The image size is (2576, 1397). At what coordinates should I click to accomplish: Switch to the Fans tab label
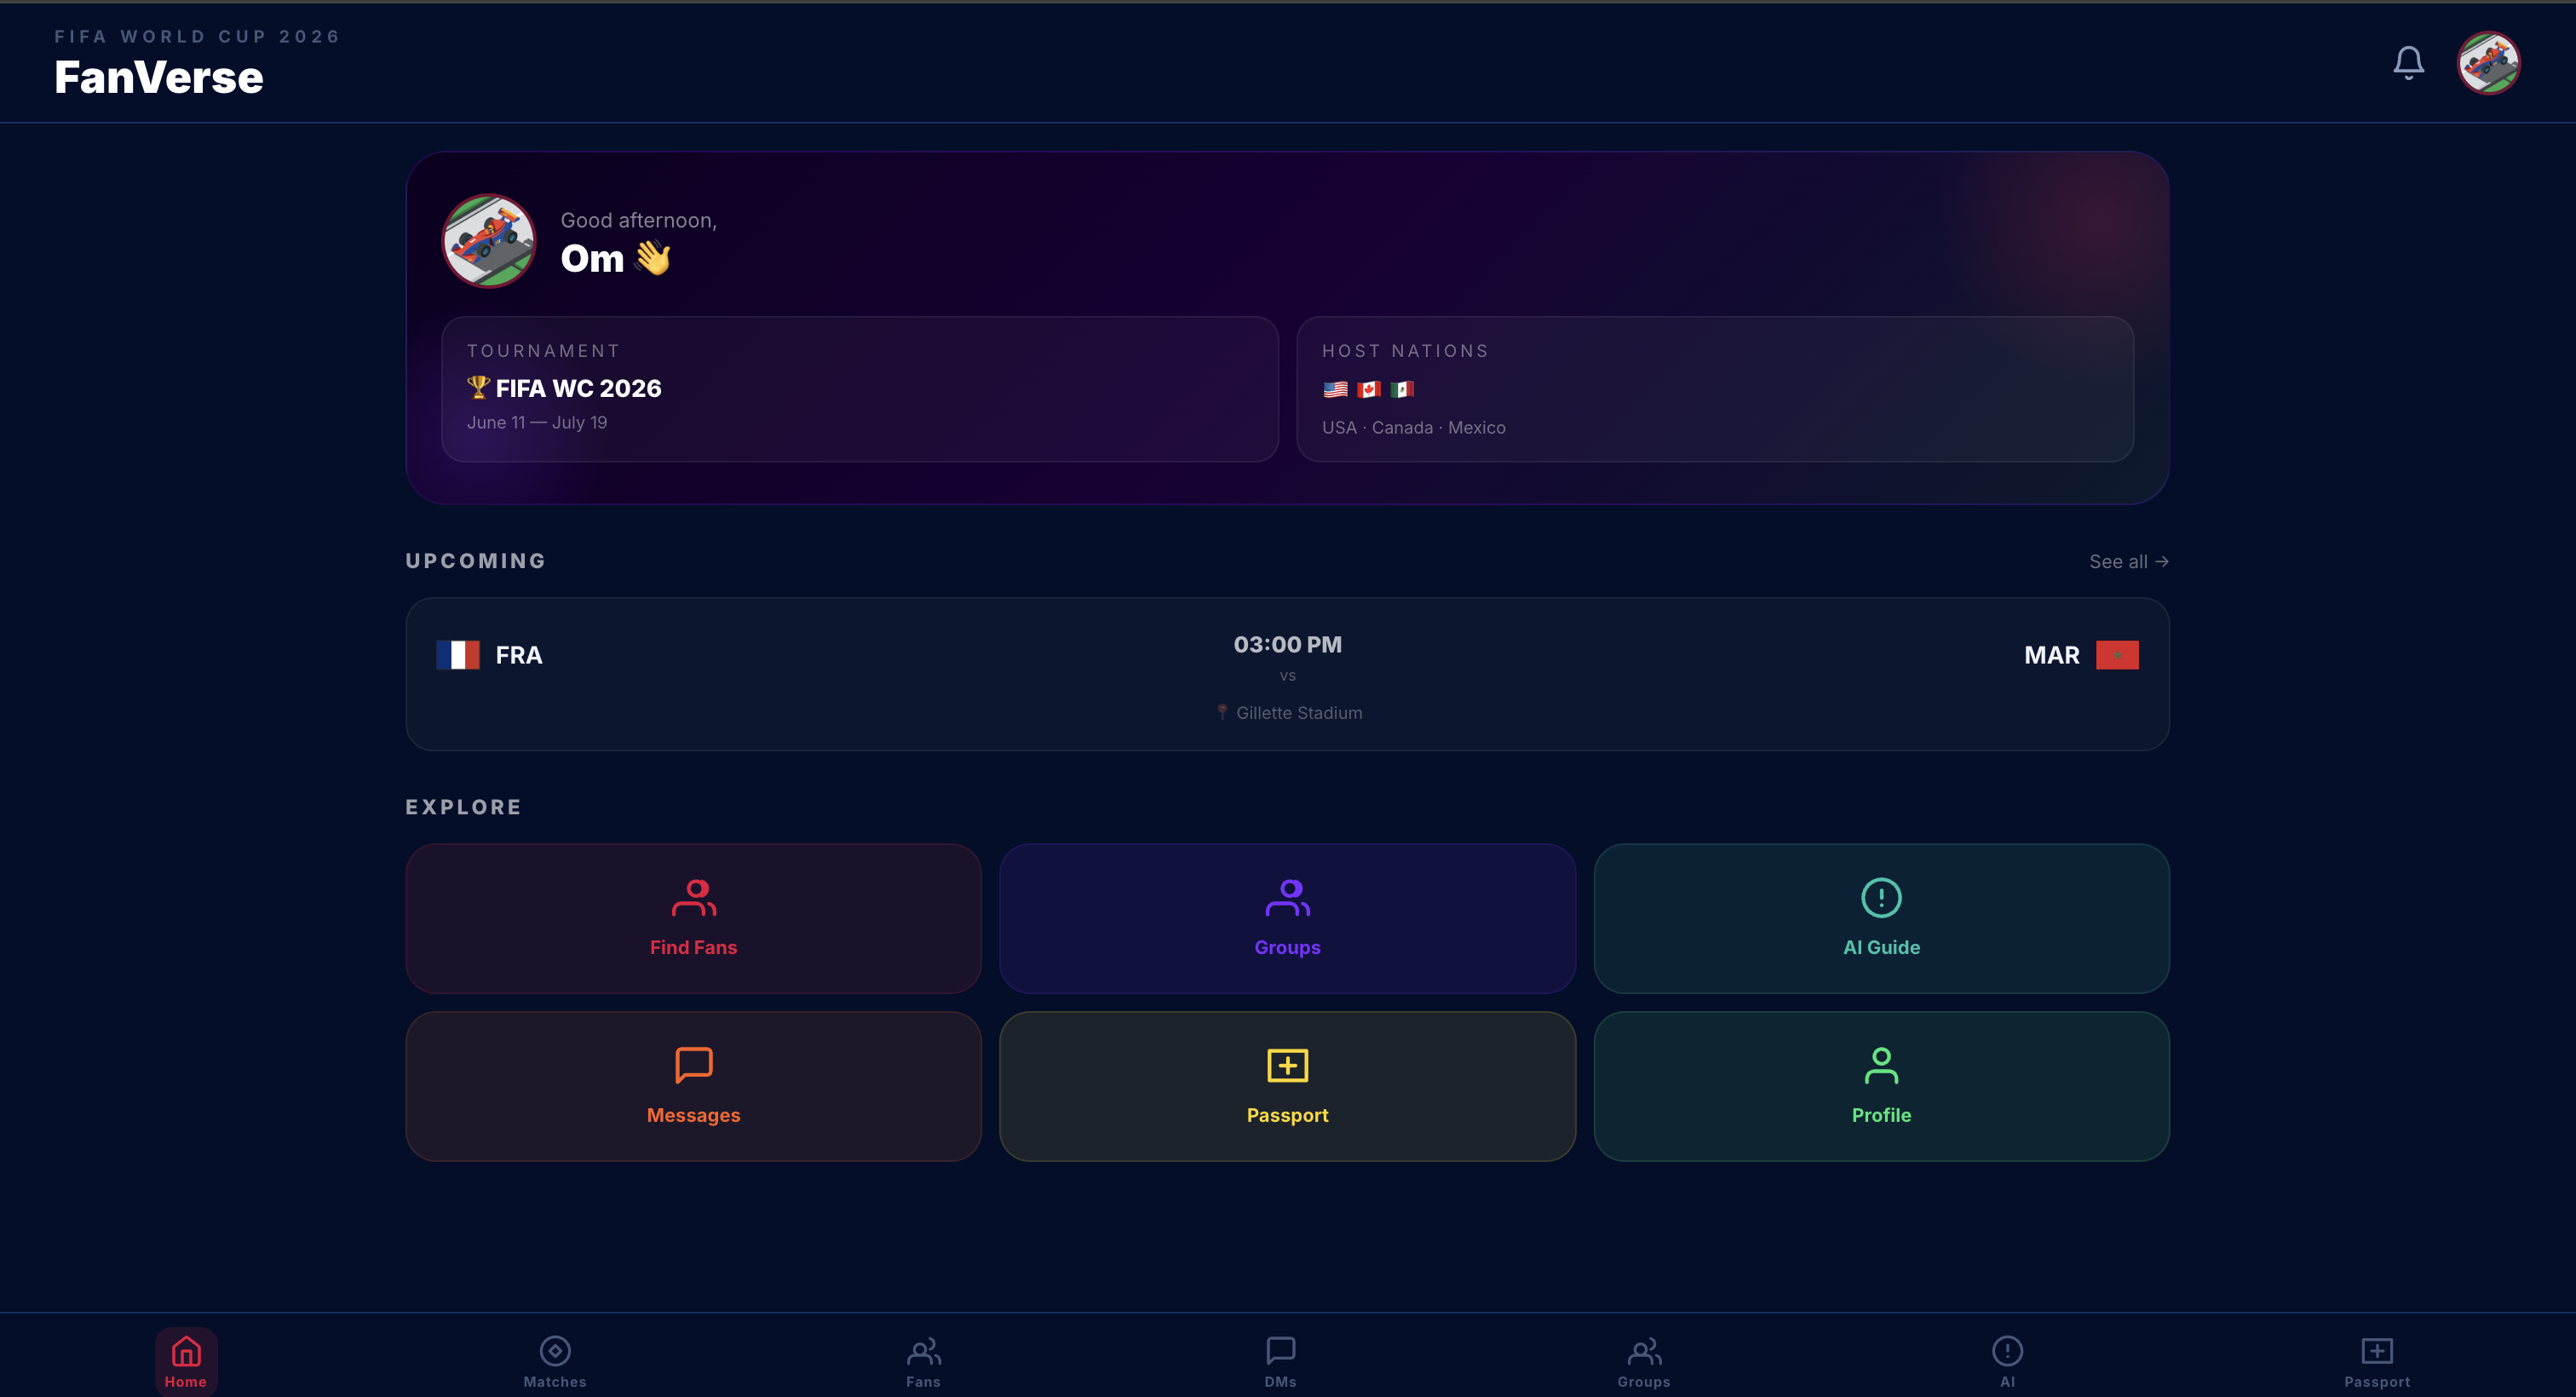pos(923,1382)
